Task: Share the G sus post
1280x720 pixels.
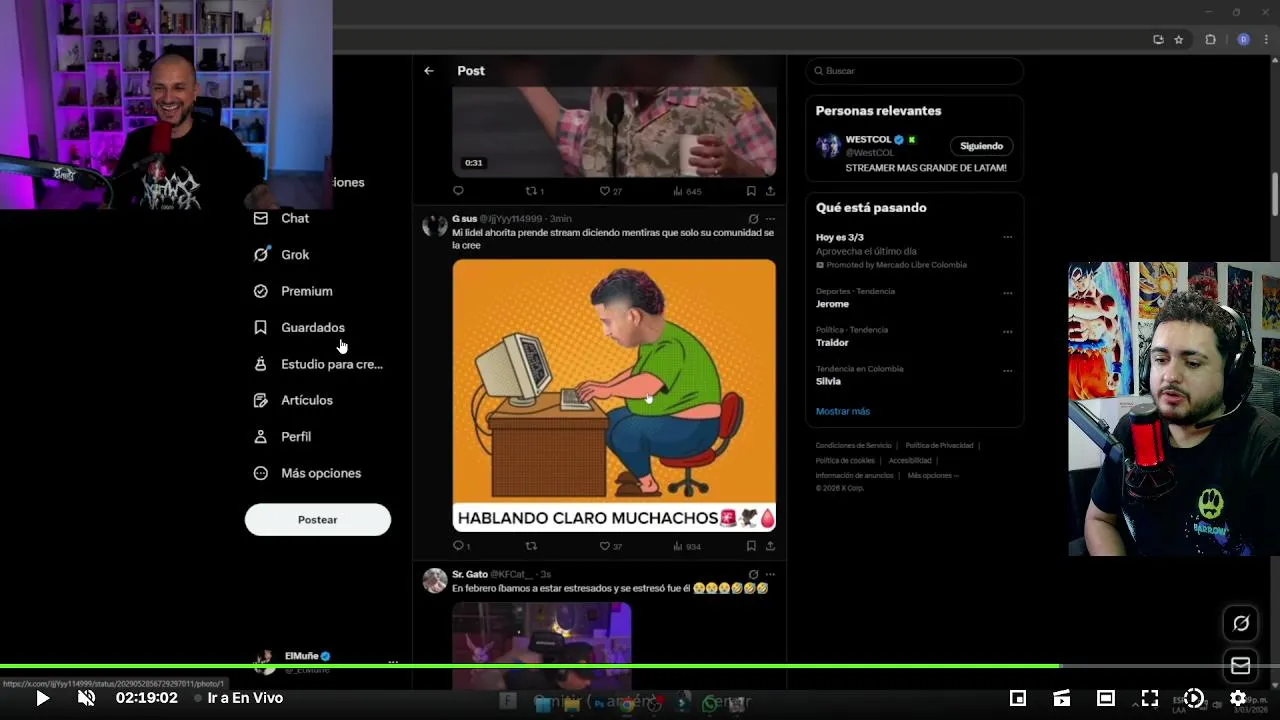Action: pos(770,546)
